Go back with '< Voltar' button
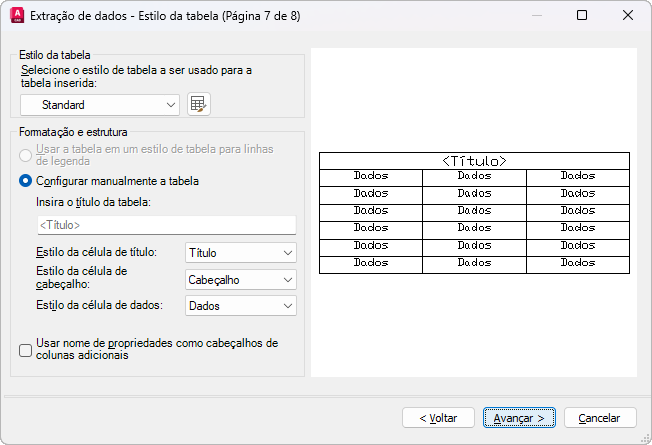652x445 pixels. point(438,417)
